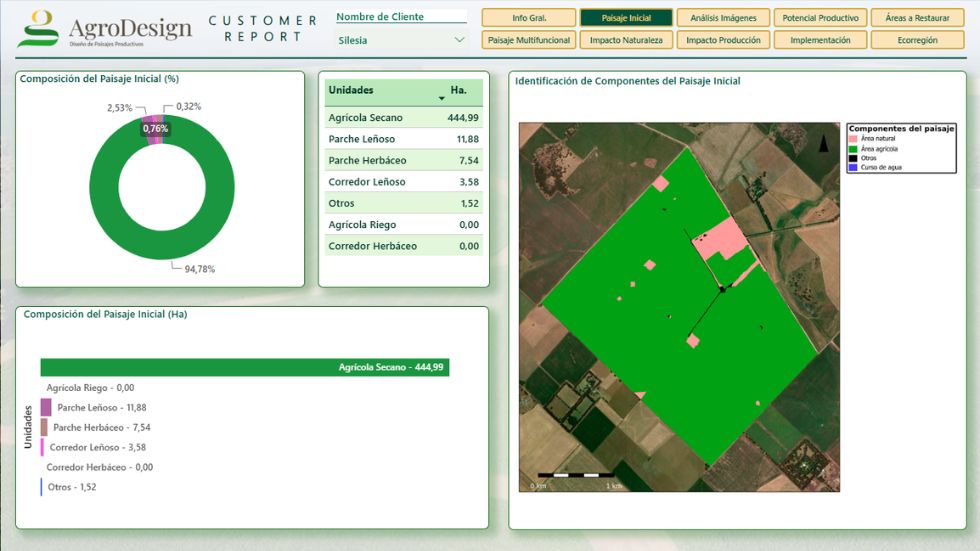Open the Ecorregión page
The image size is (980, 551).
917,40
